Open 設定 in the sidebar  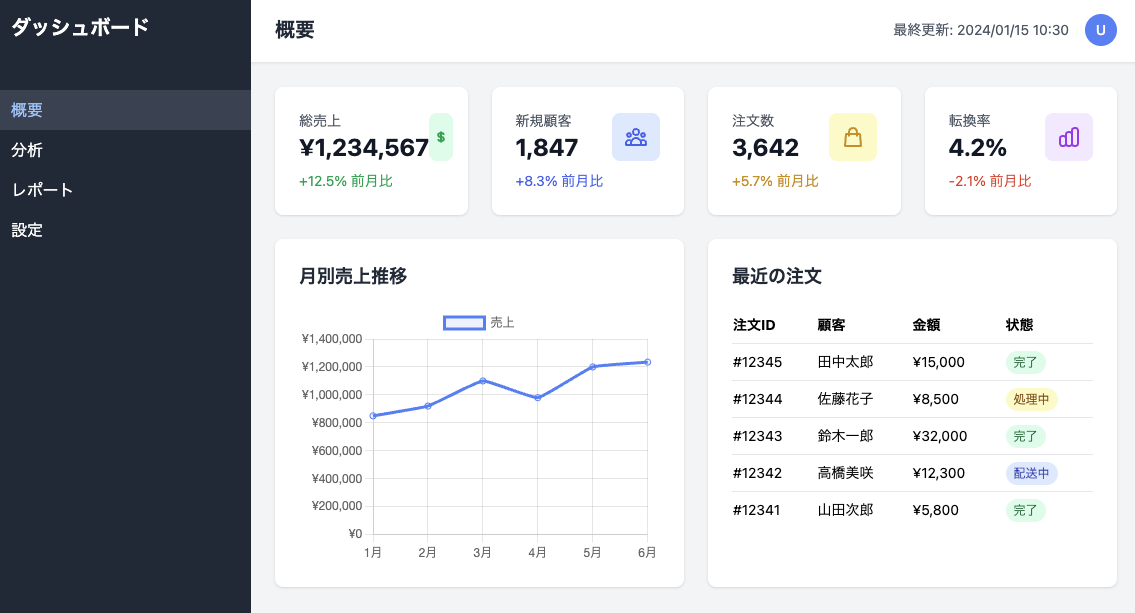coord(125,230)
